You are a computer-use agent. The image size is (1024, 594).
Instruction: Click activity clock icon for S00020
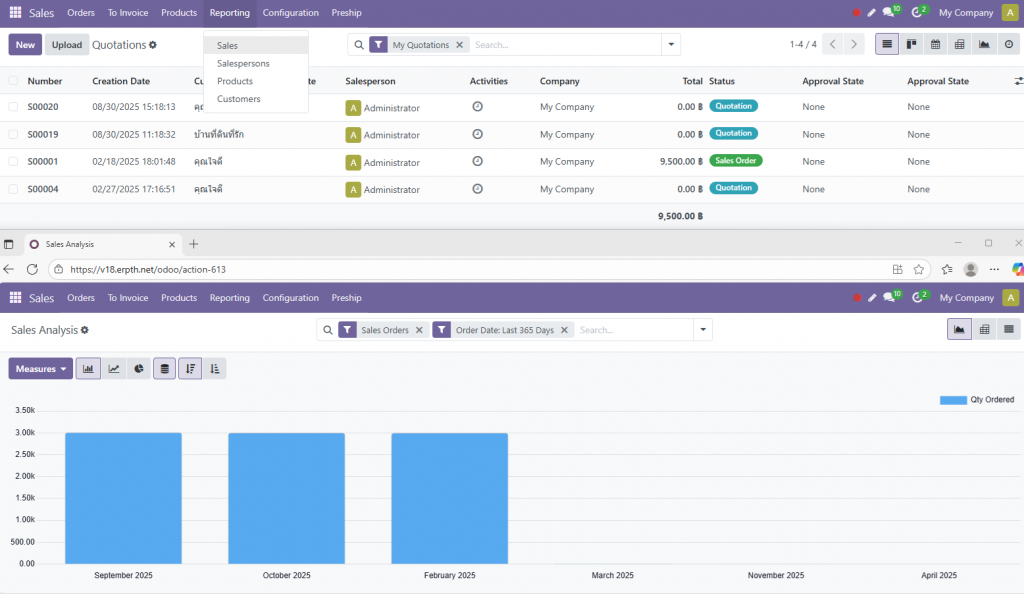477,107
